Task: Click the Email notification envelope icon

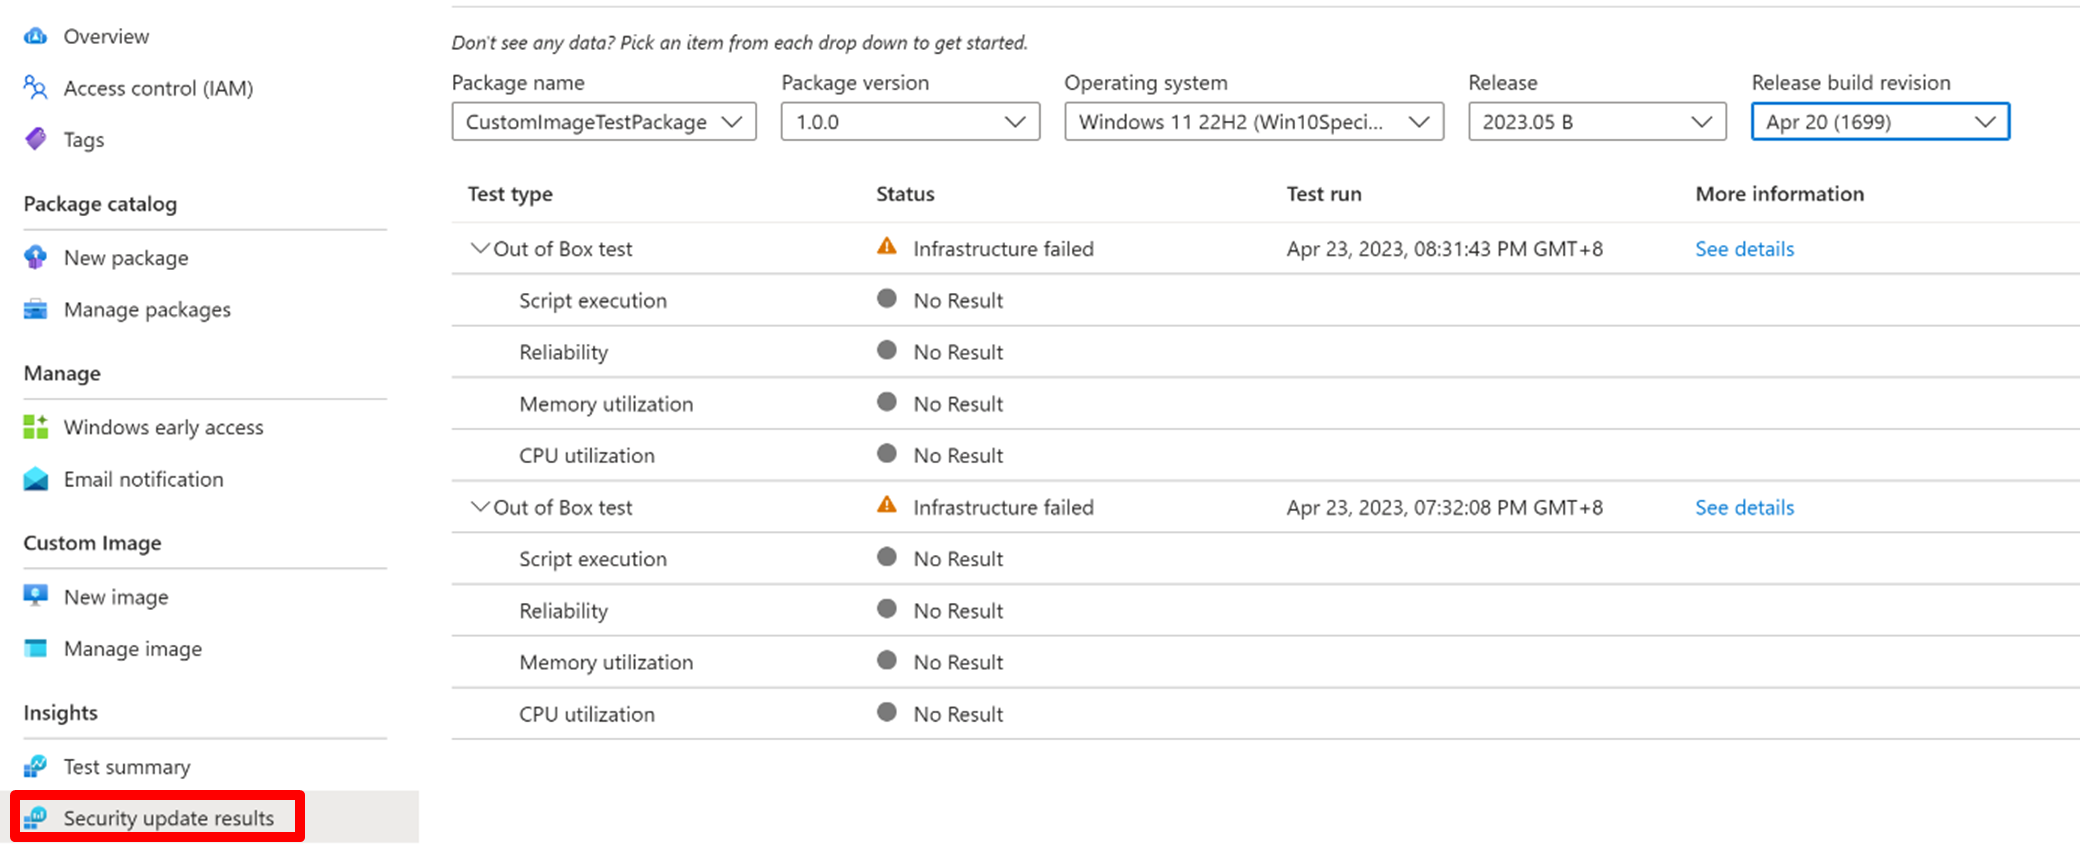Action: 36,479
